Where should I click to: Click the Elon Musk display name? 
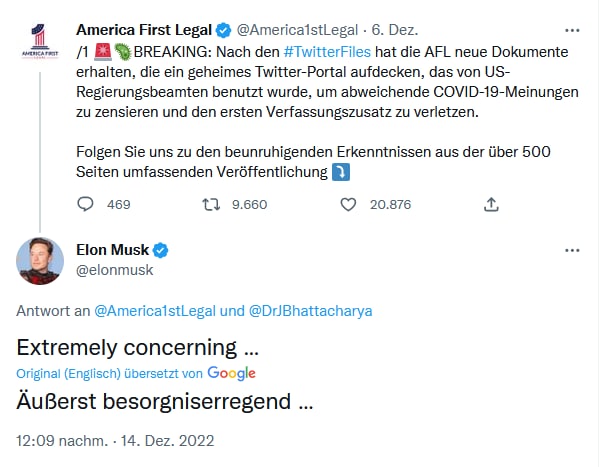tap(112, 250)
